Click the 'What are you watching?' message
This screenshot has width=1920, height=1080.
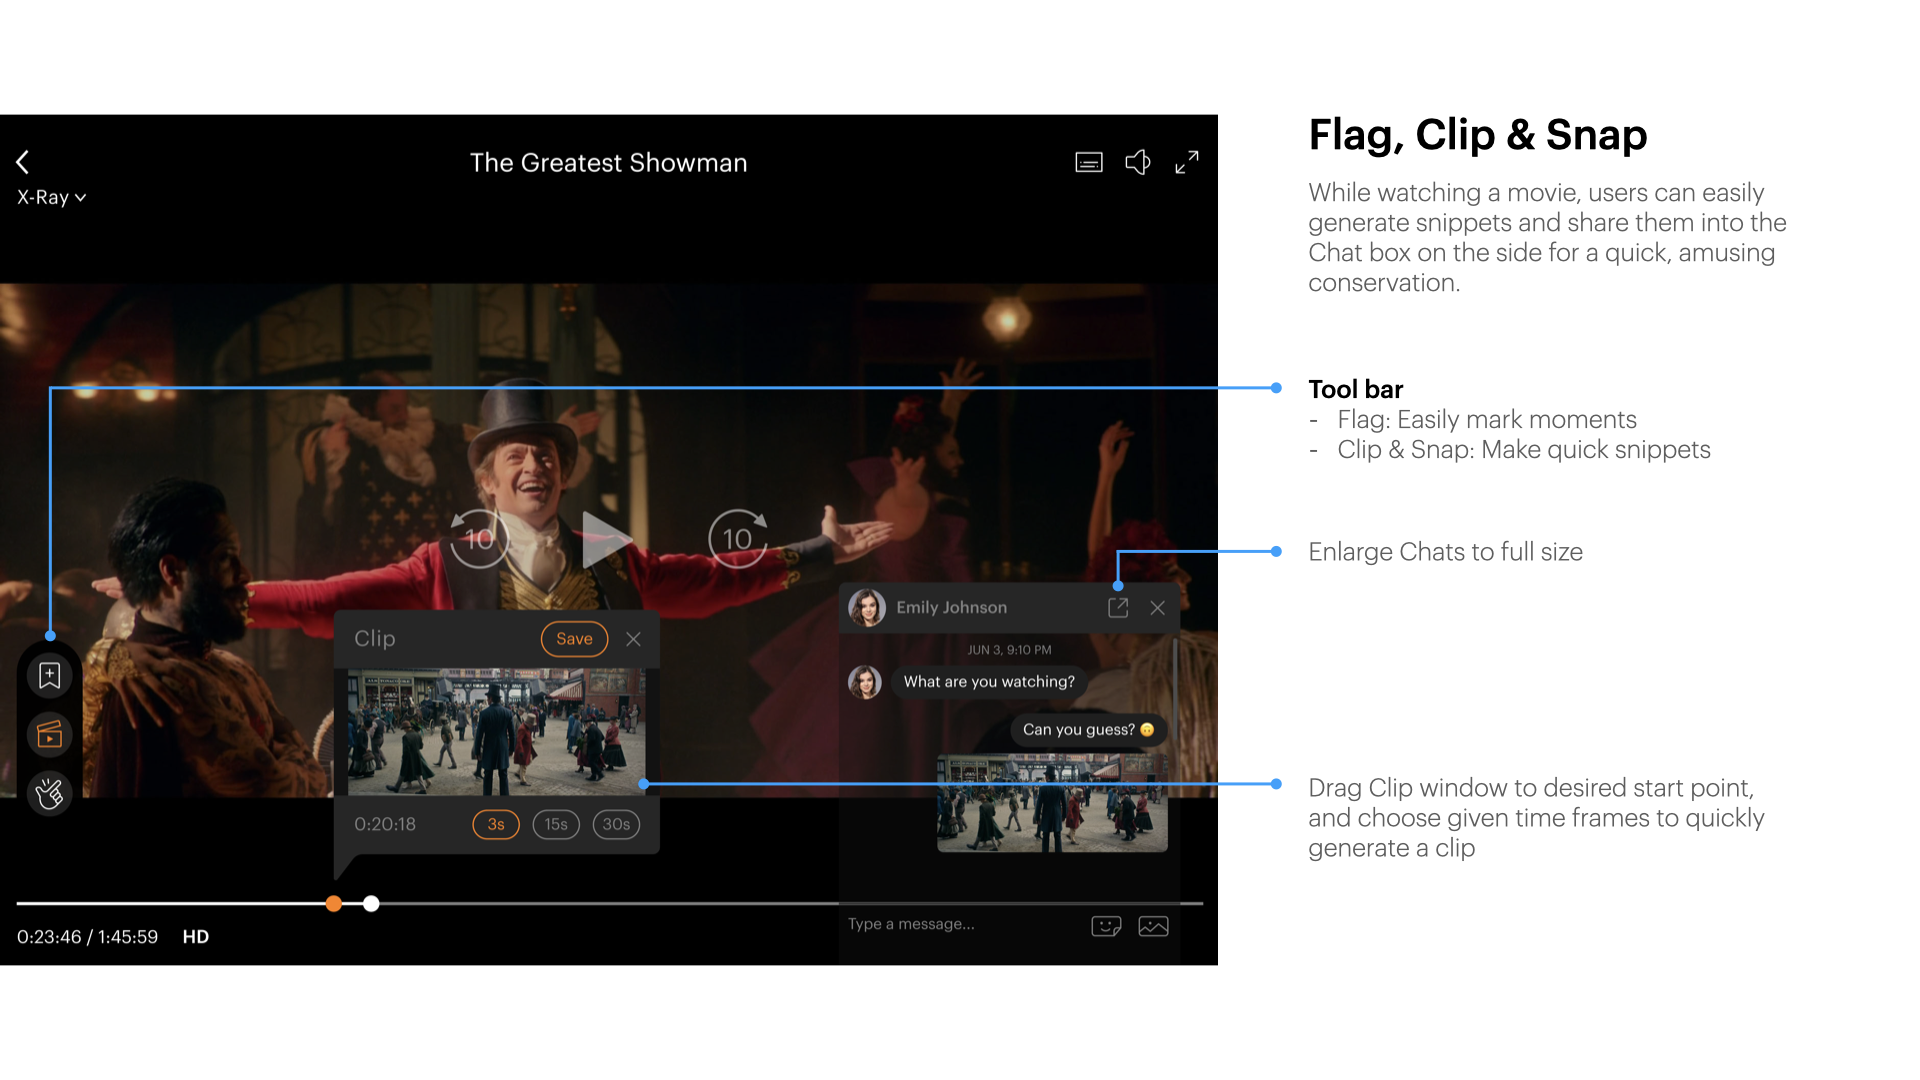click(989, 682)
